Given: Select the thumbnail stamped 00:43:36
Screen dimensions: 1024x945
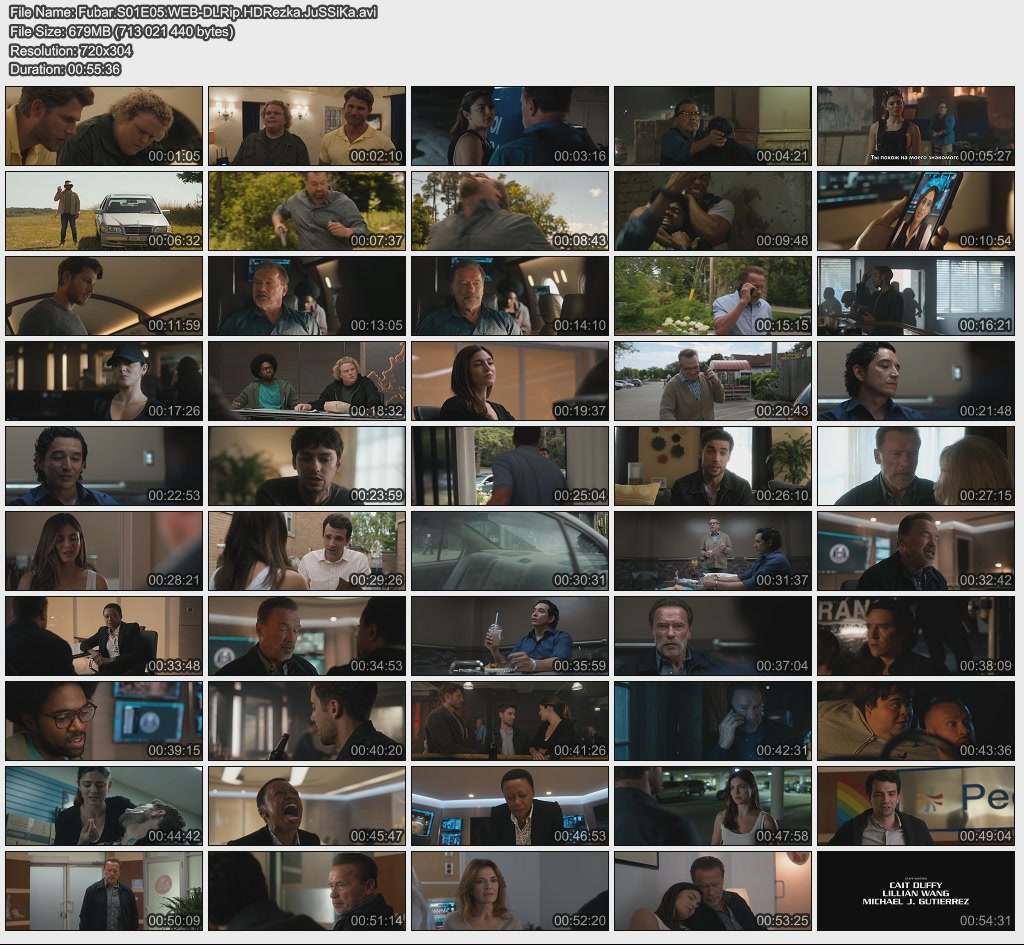Looking at the screenshot, I should tap(916, 721).
